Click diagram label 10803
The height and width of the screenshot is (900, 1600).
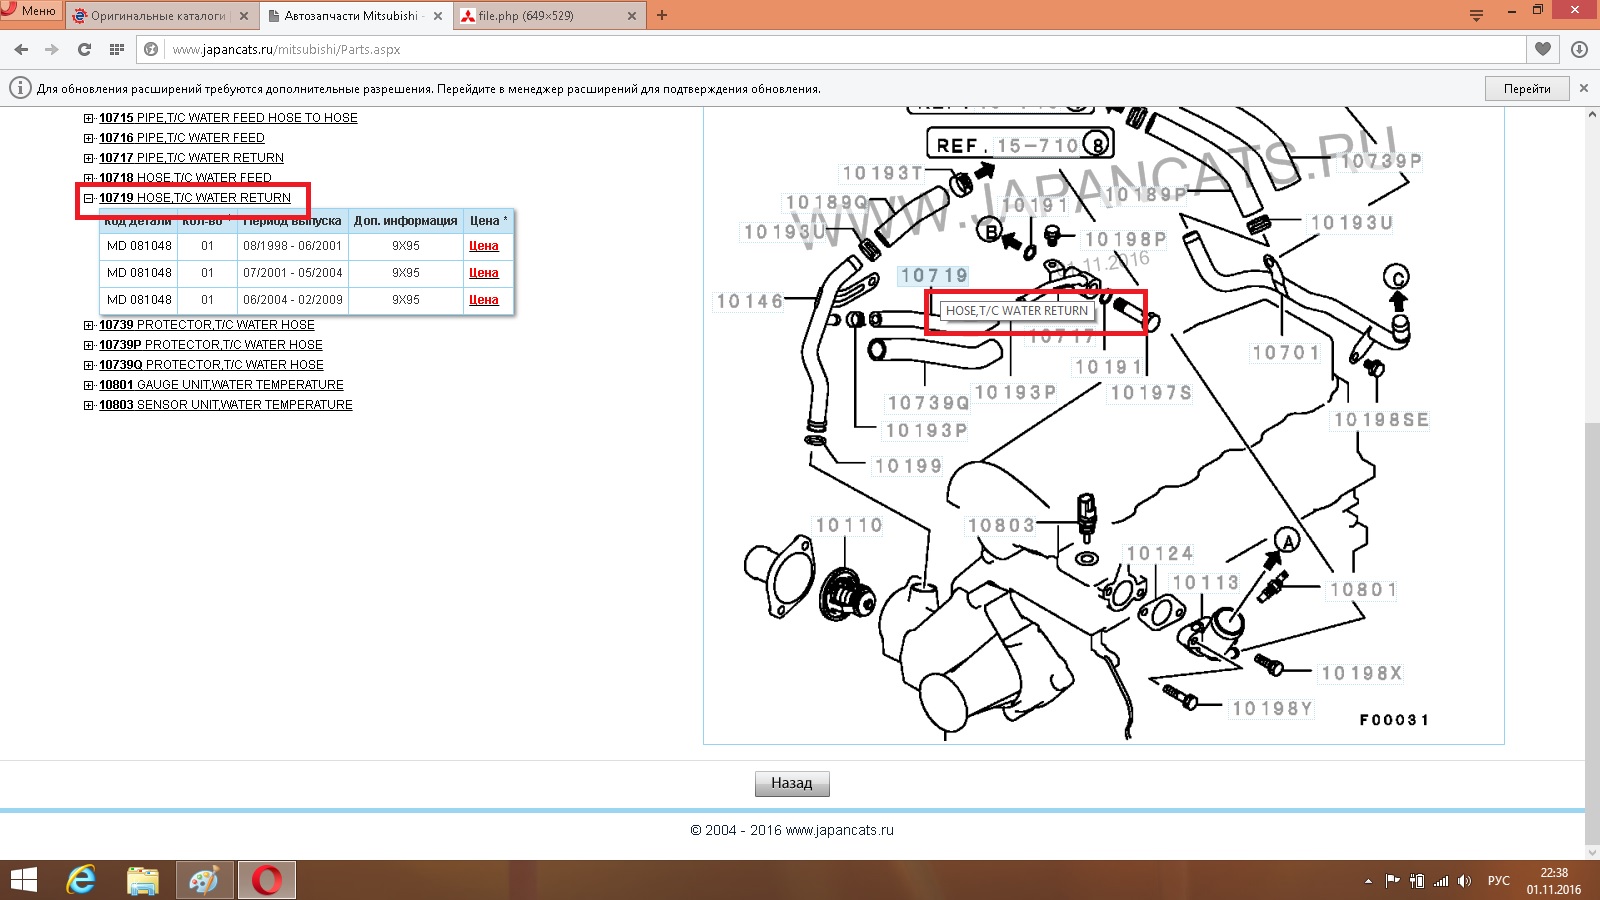pyautogui.click(x=1001, y=525)
